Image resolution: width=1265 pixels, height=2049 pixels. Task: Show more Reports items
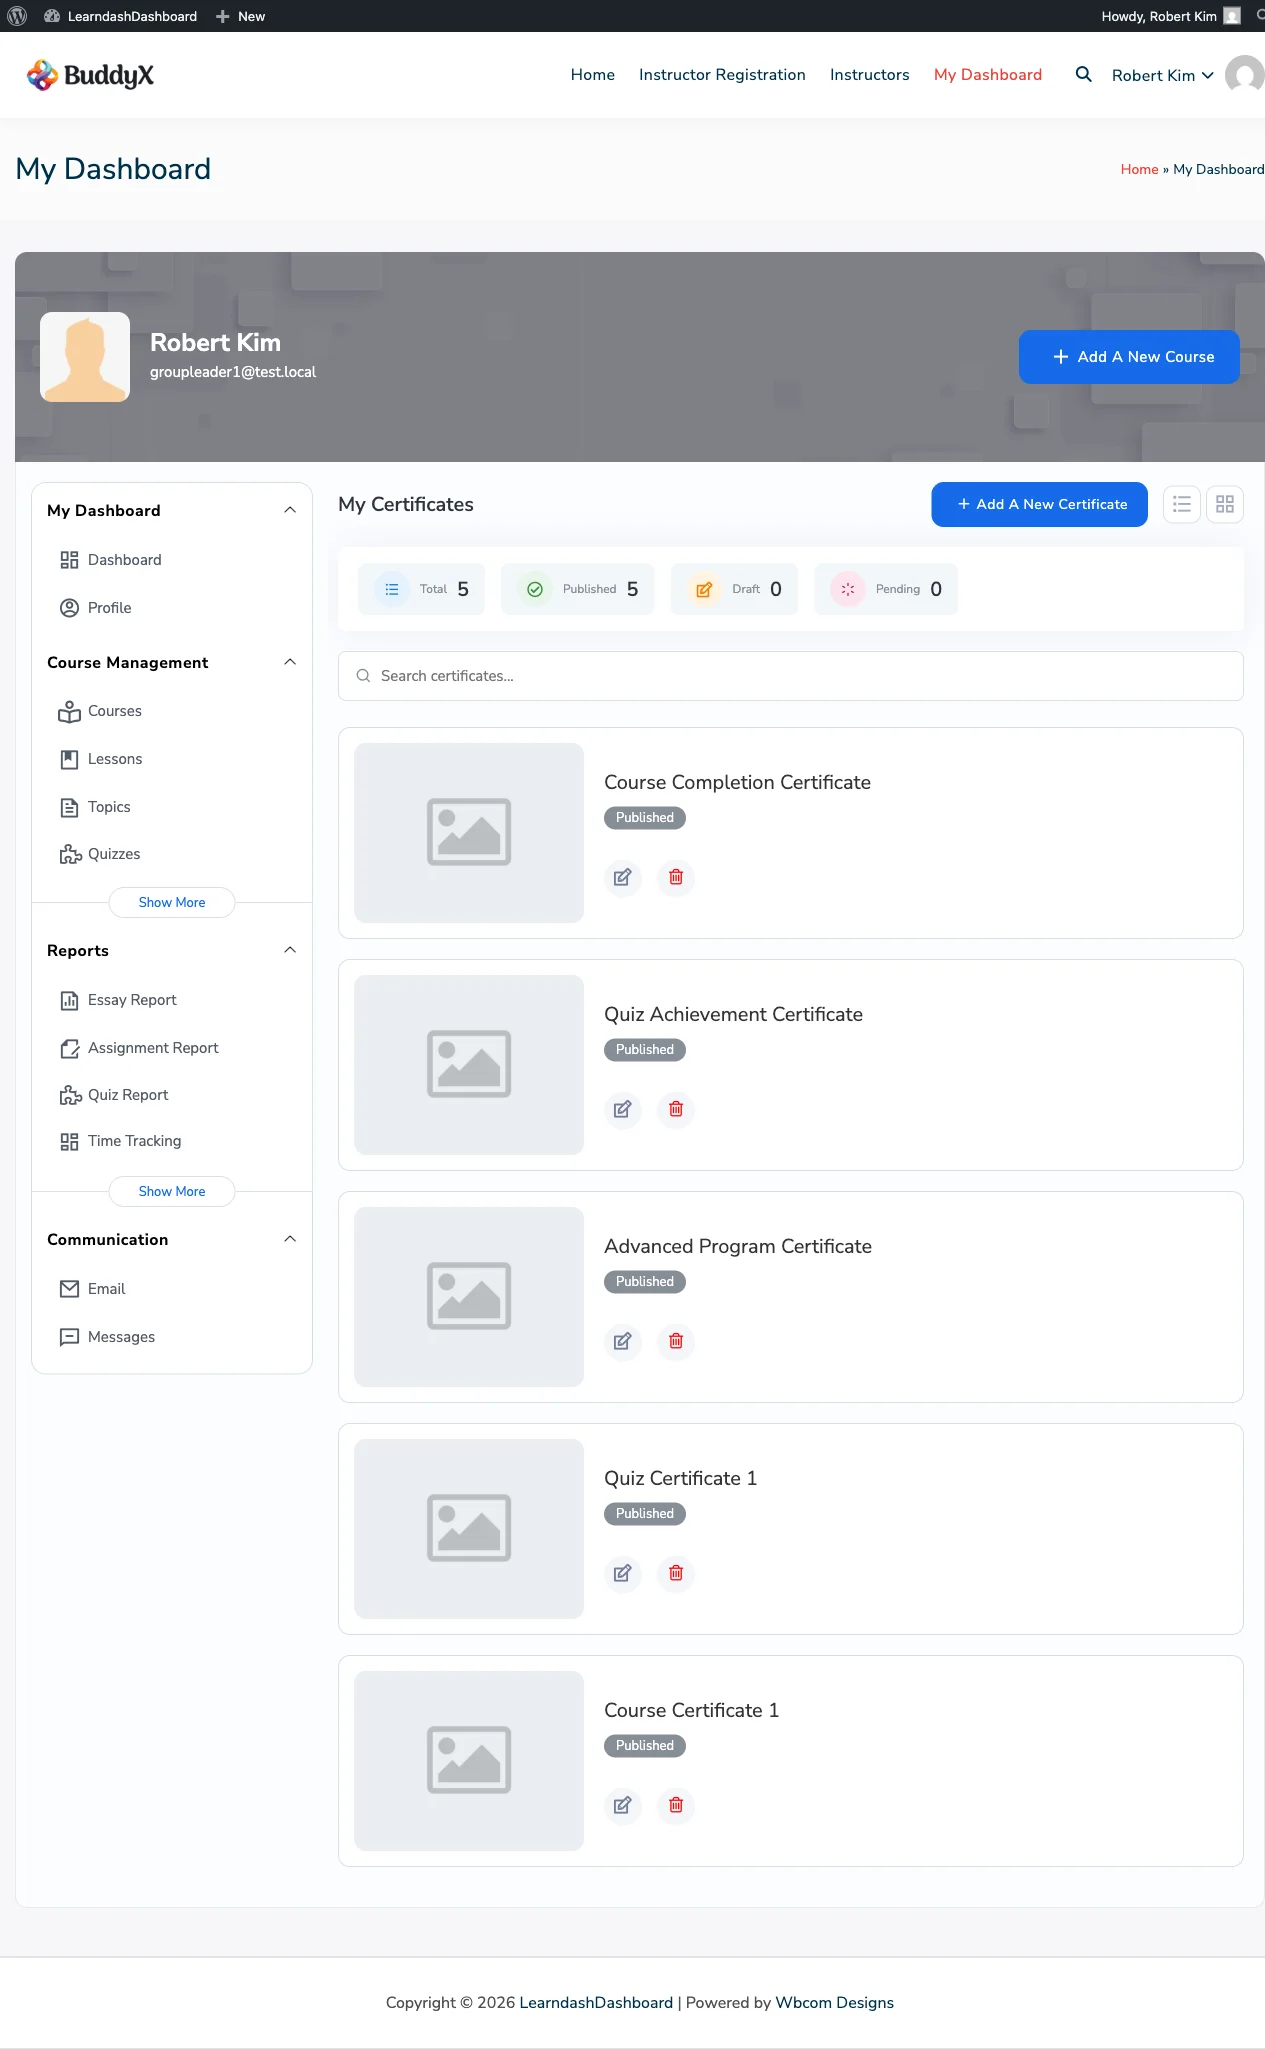(x=172, y=1191)
